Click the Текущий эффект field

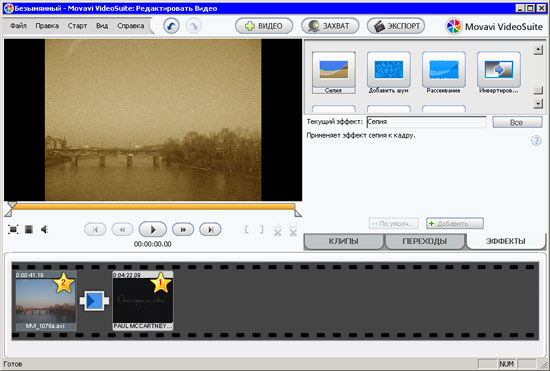[x=426, y=122]
